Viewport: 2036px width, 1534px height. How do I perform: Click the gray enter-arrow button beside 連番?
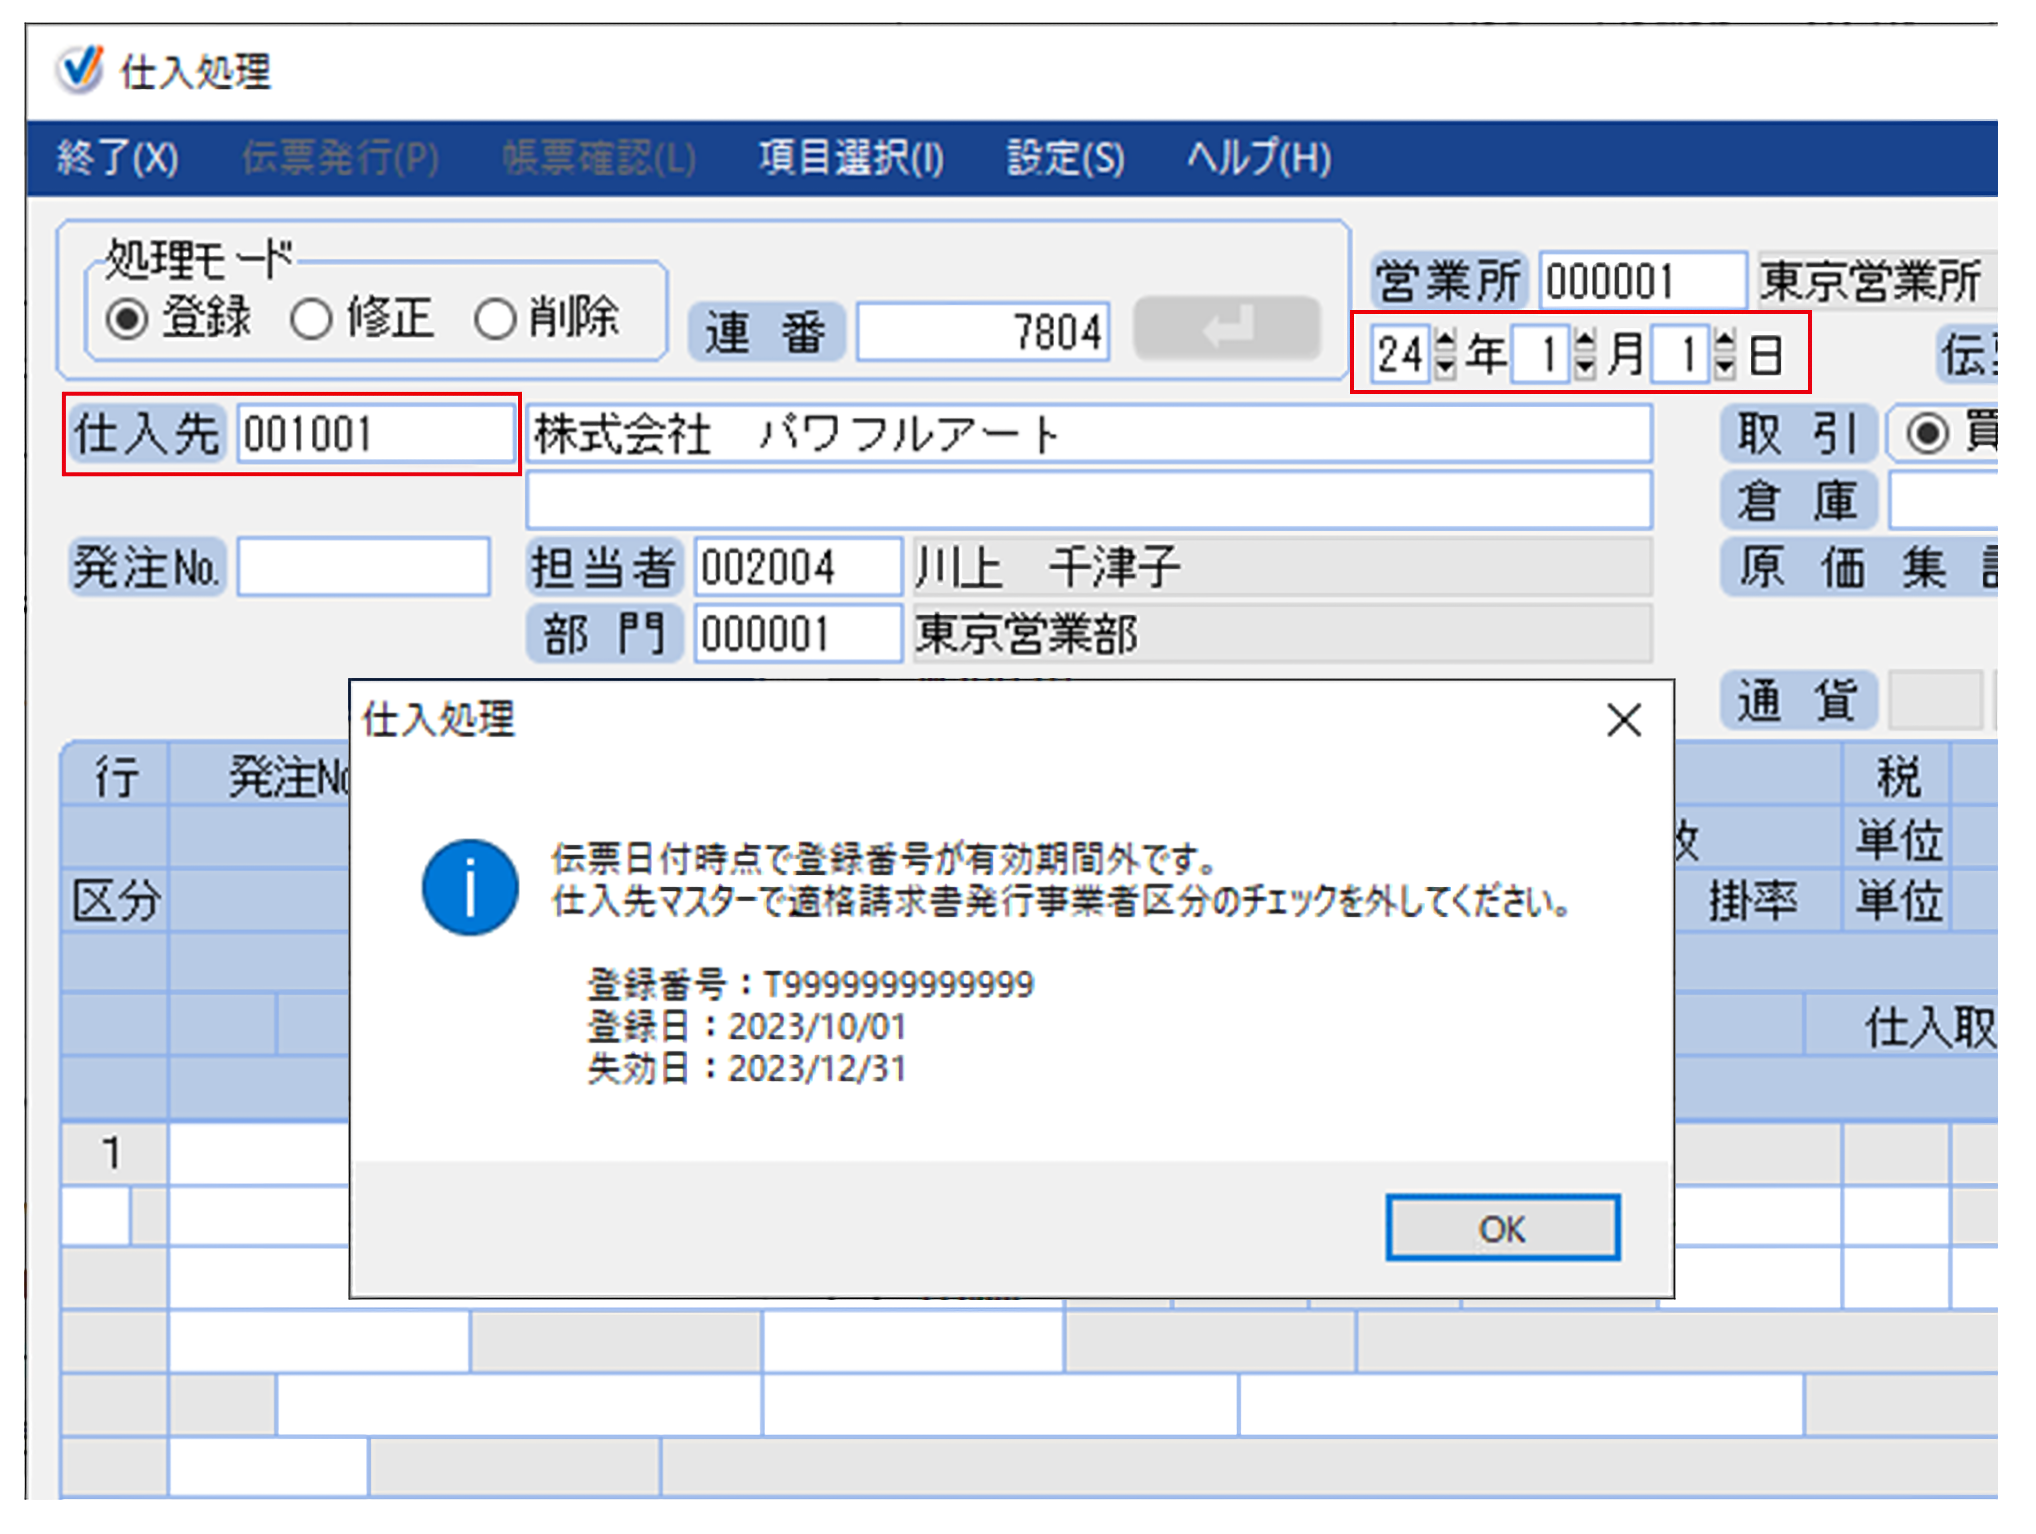[1226, 329]
